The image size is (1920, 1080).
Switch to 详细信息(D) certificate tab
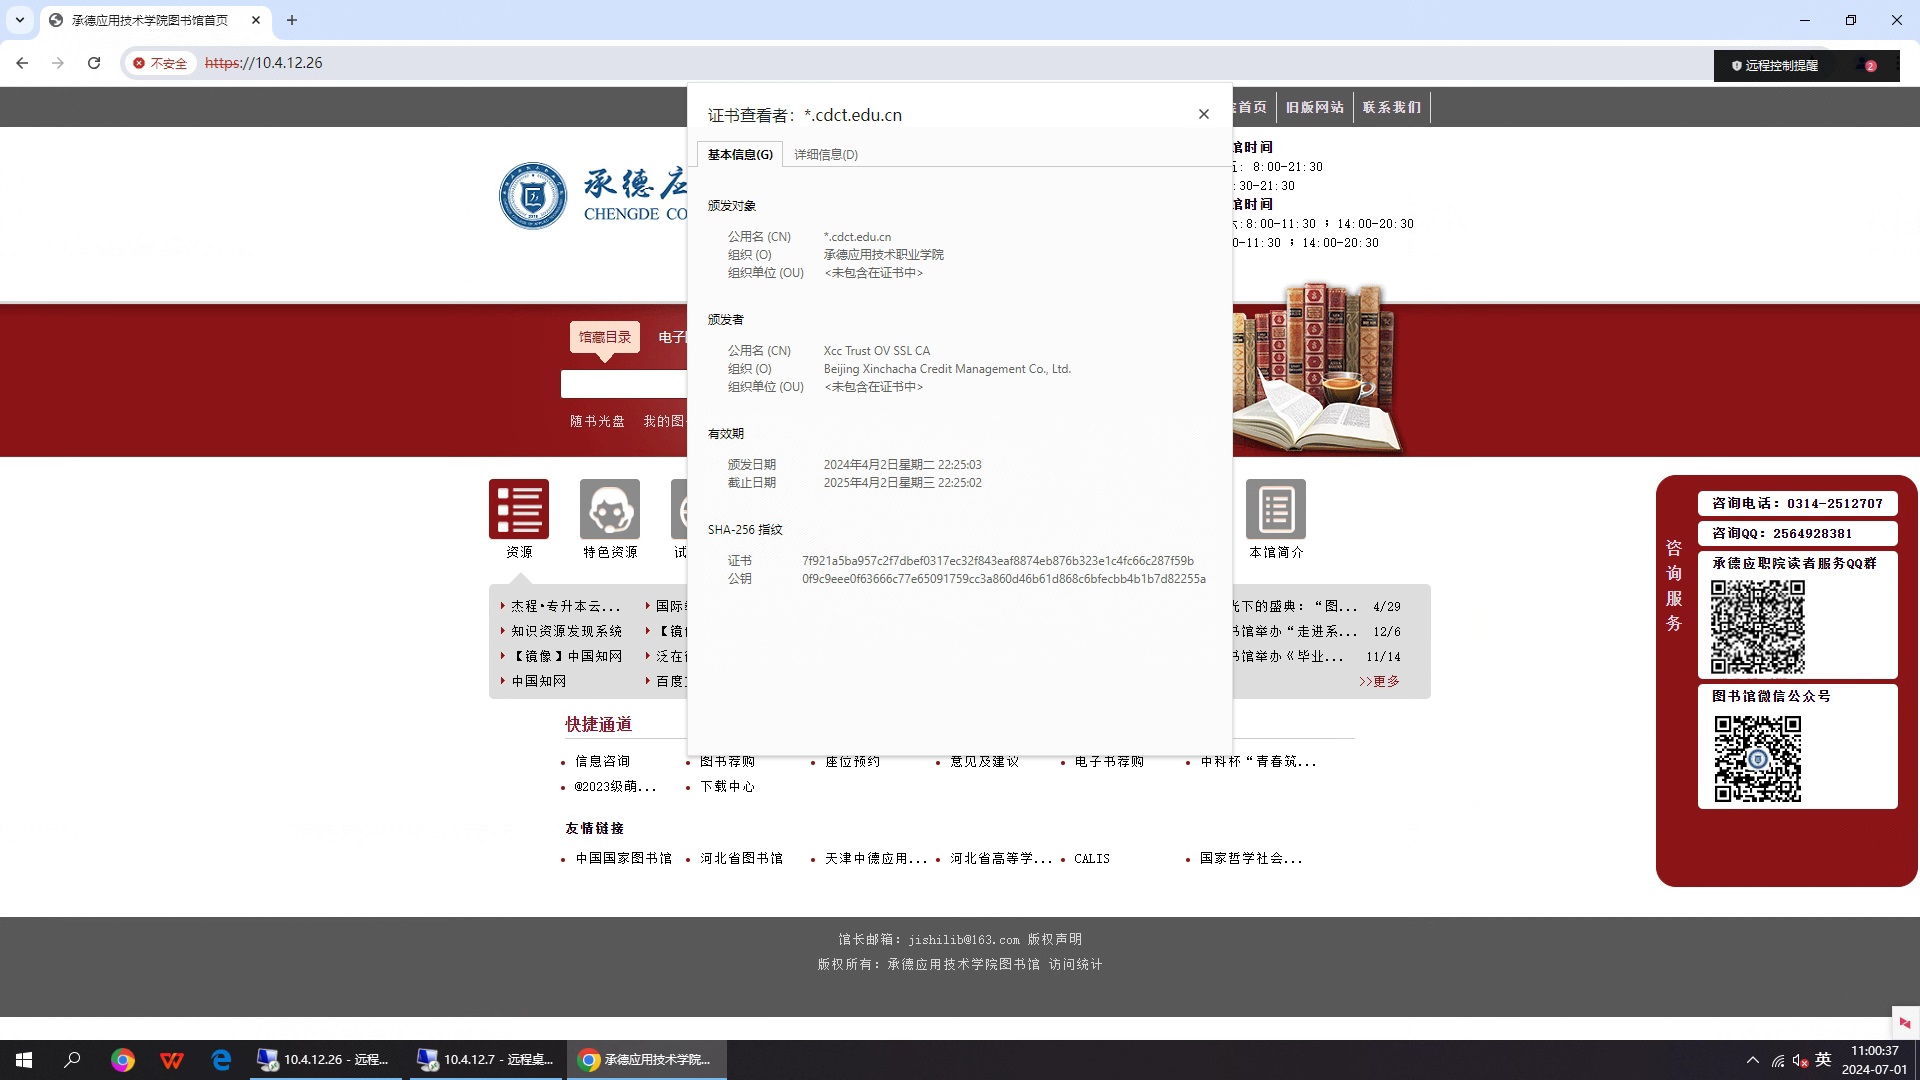tap(825, 154)
